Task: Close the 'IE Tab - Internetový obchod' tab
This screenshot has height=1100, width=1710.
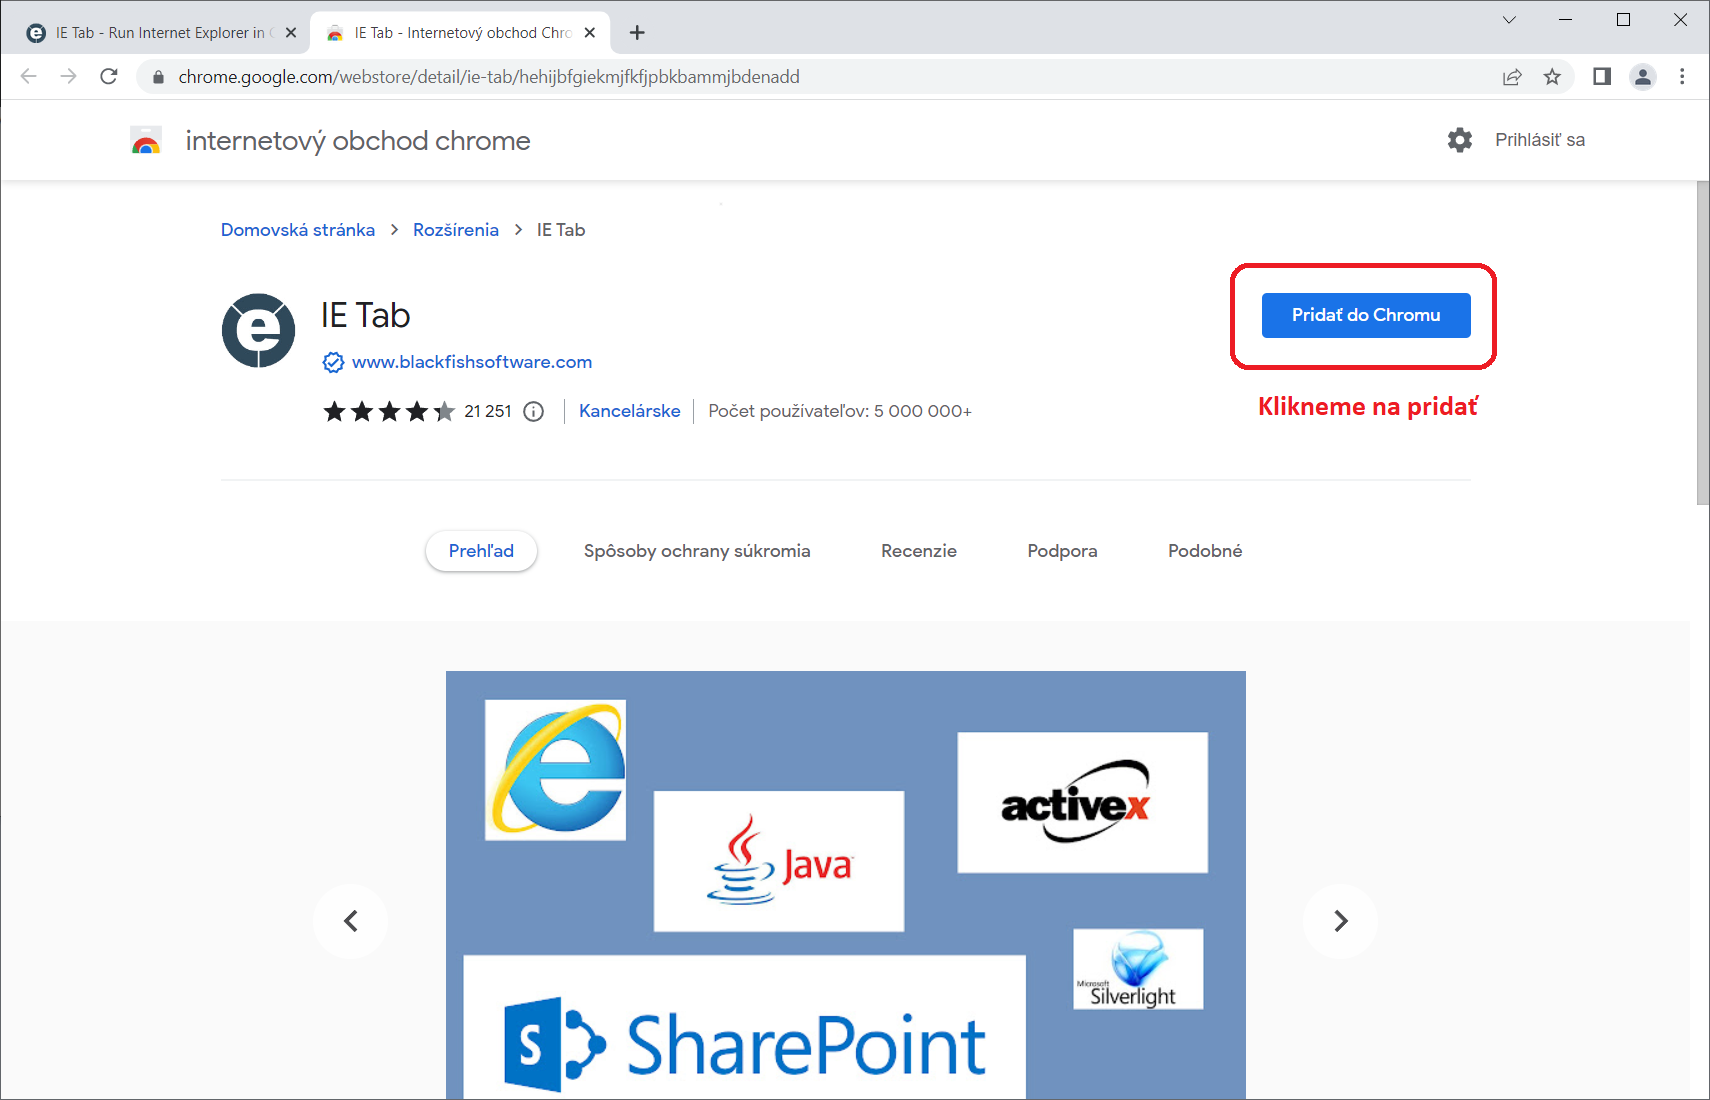Action: pyautogui.click(x=590, y=33)
